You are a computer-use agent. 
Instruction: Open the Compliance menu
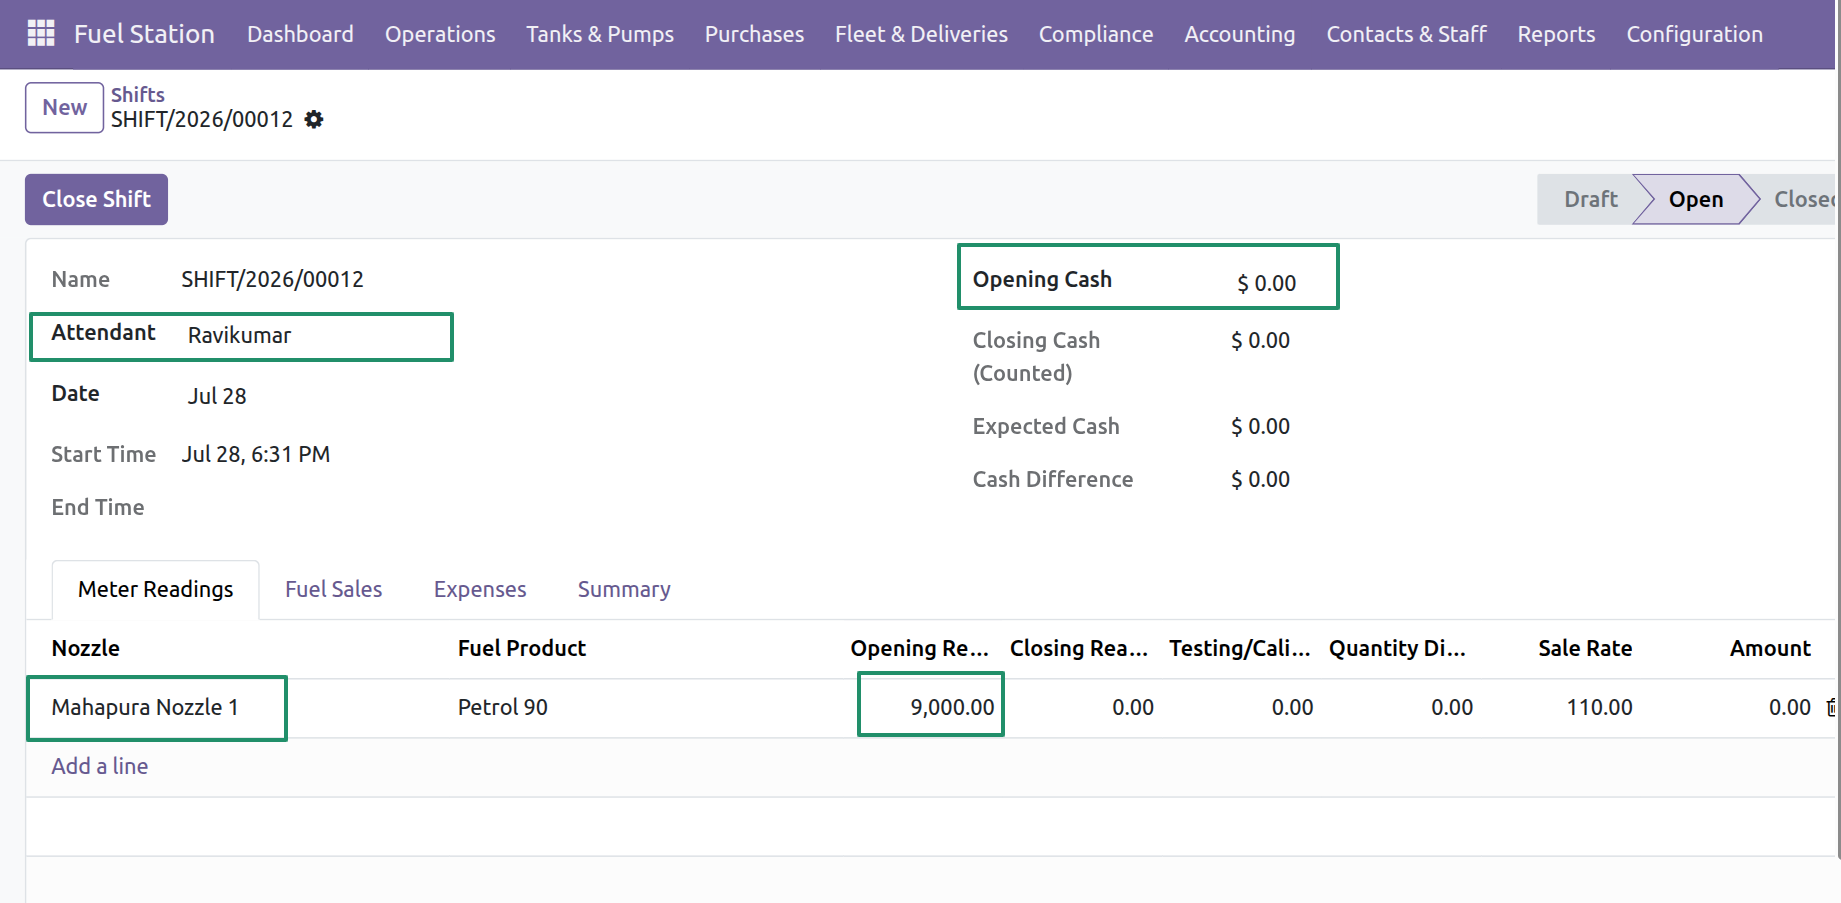click(1096, 34)
